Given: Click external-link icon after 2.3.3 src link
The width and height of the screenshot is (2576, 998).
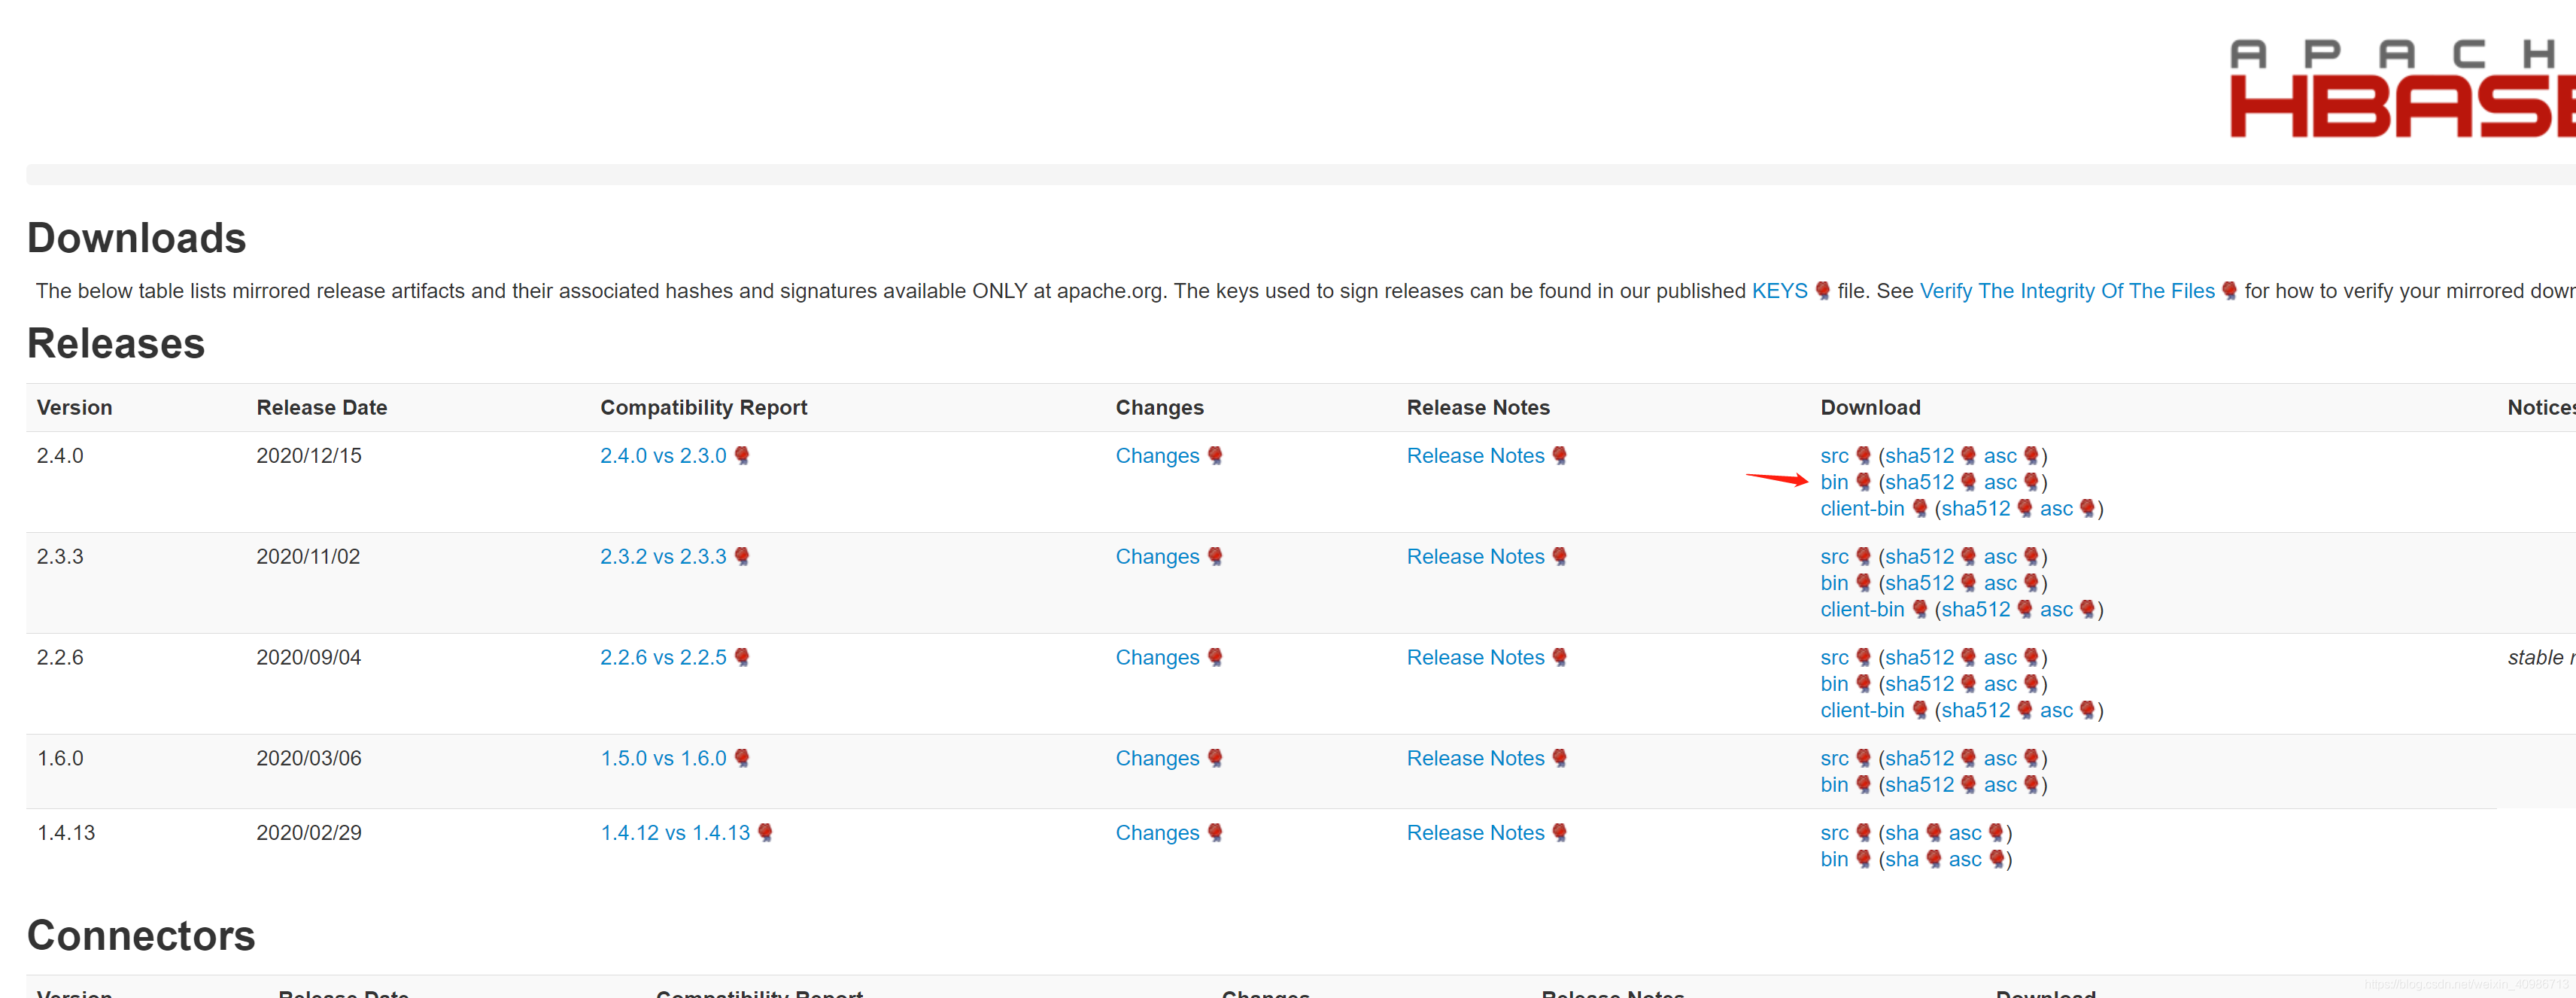Looking at the screenshot, I should point(1863,556).
